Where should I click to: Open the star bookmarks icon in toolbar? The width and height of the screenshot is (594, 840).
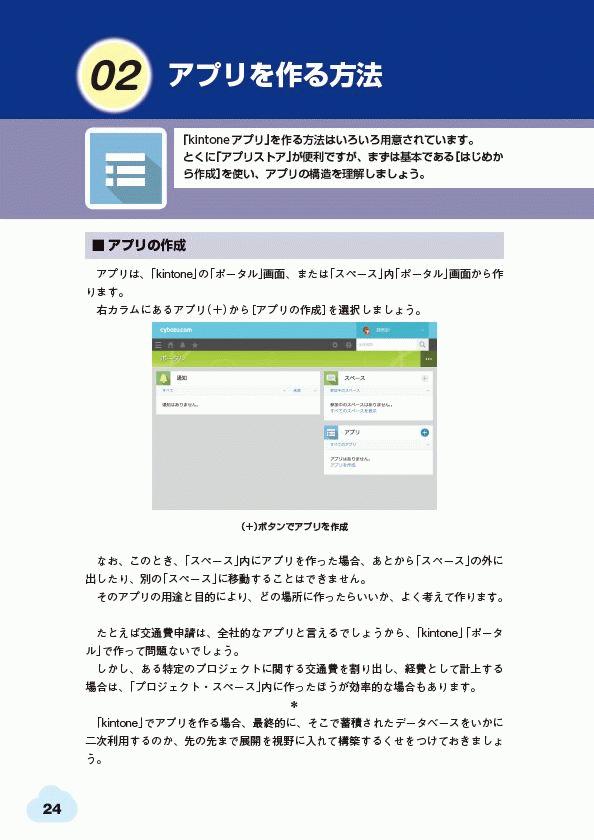pos(195,345)
